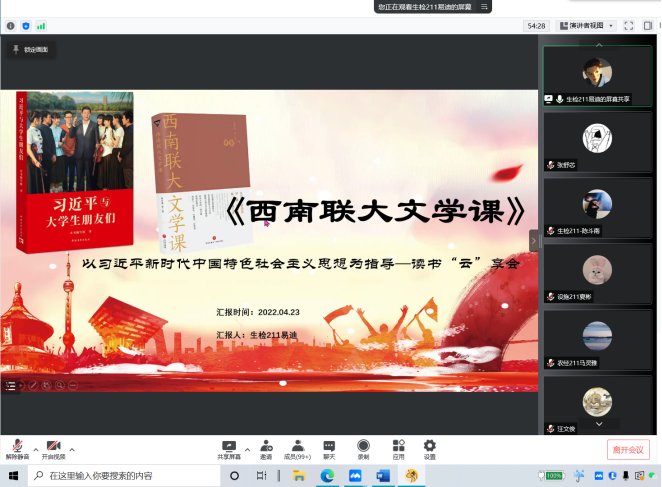The image size is (662, 487).
Task: Toggle fullscreen mode icon at top right
Action: [x=628, y=25]
